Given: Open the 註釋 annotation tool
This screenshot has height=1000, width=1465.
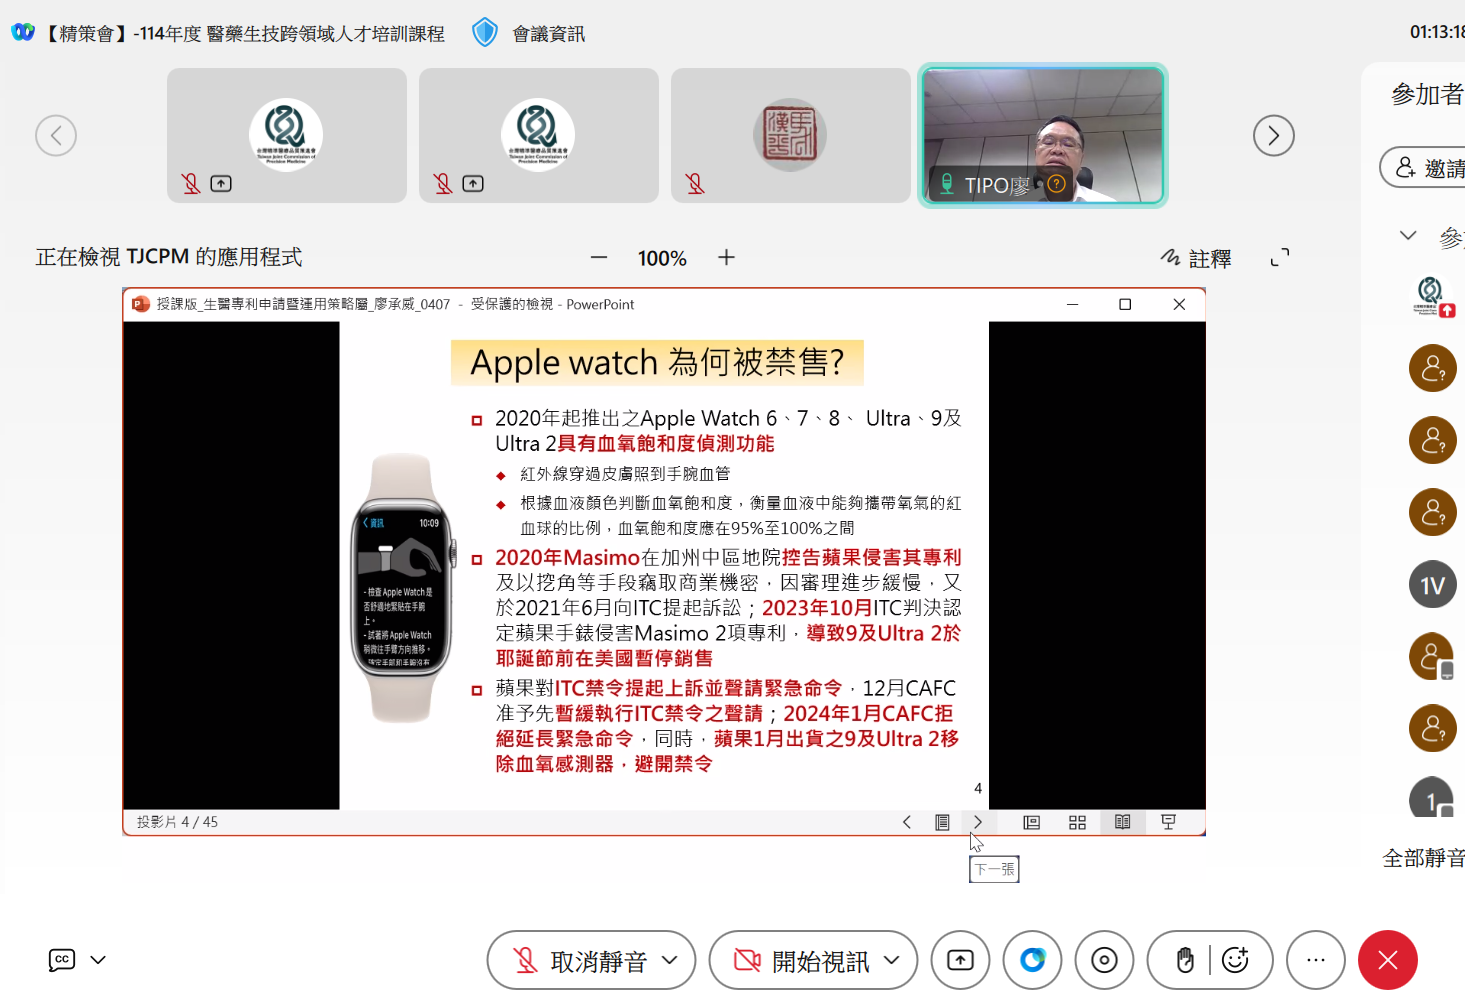Looking at the screenshot, I should pyautogui.click(x=1196, y=258).
